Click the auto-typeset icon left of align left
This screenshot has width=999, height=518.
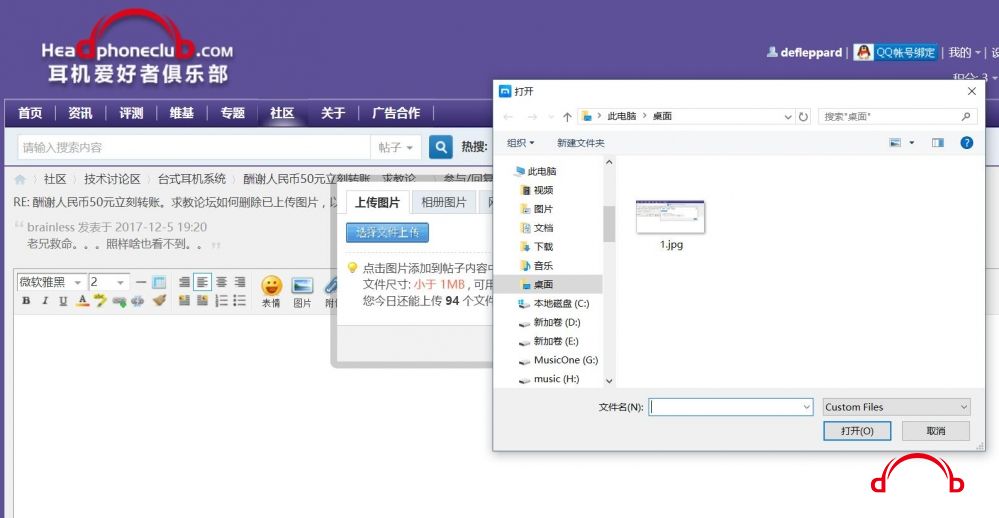point(184,282)
